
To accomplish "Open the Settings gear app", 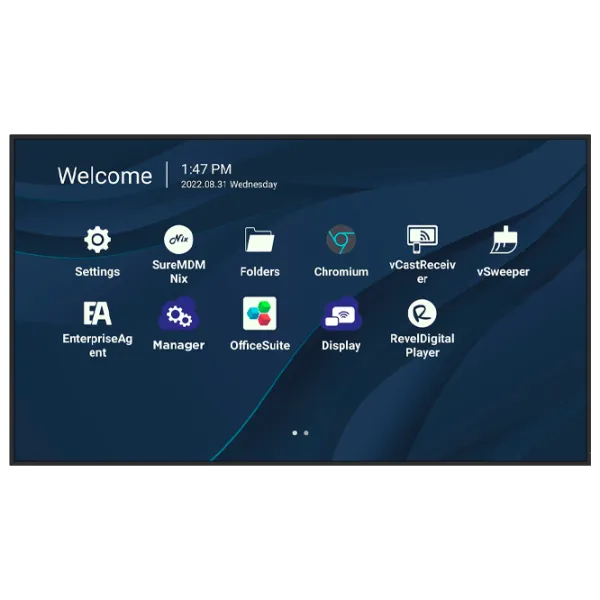I will [97, 240].
